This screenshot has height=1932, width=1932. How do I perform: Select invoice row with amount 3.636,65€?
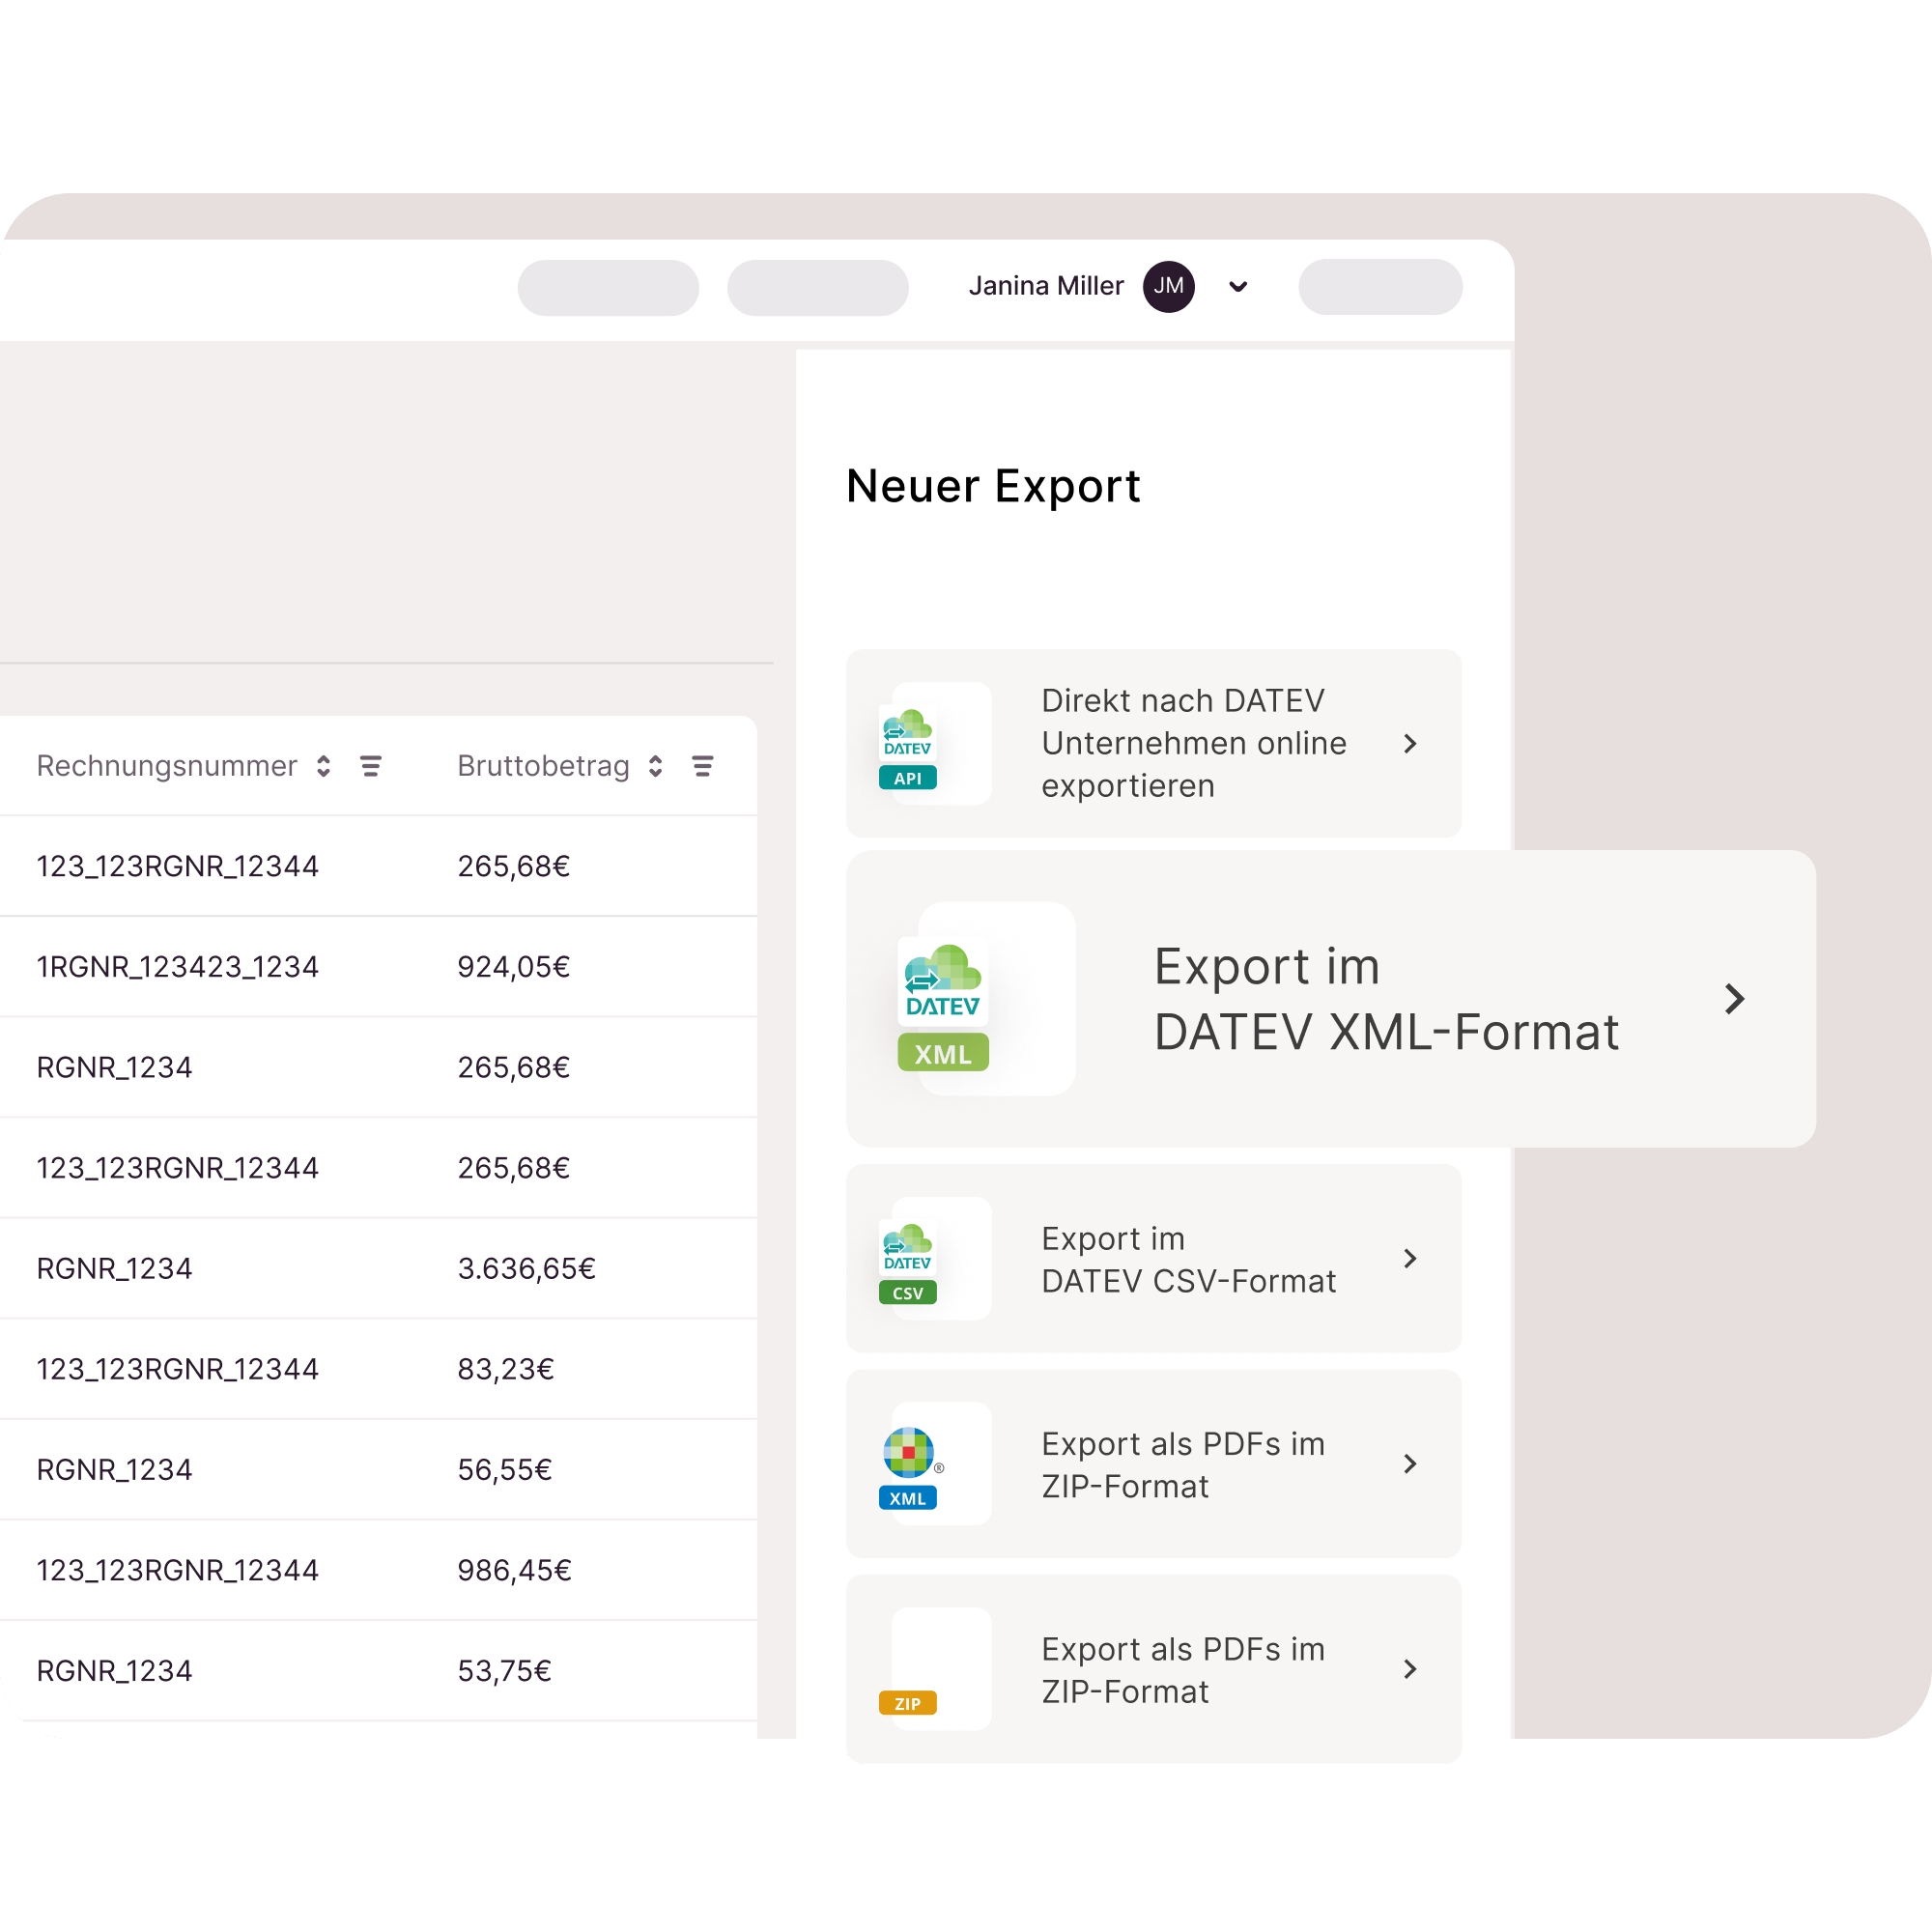point(526,1268)
